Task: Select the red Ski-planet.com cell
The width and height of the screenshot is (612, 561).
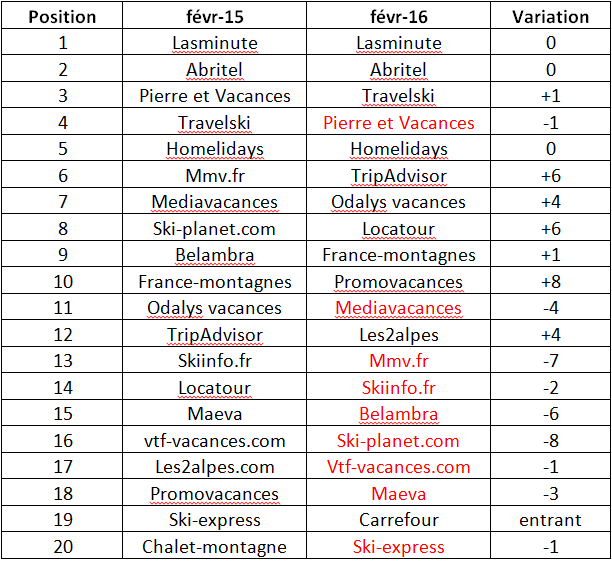Action: tap(399, 440)
